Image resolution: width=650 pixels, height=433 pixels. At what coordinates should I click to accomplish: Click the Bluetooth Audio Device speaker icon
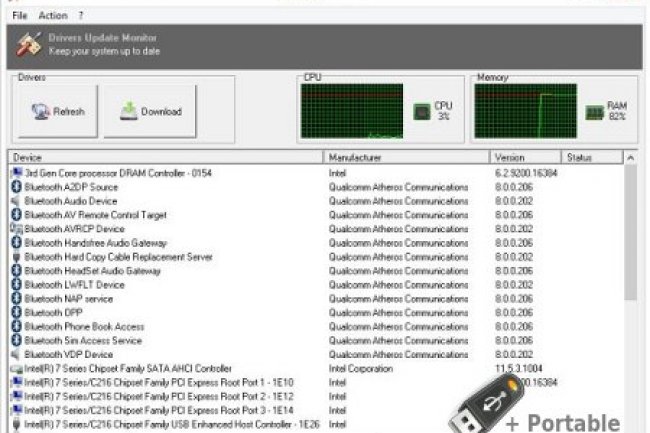pos(16,201)
